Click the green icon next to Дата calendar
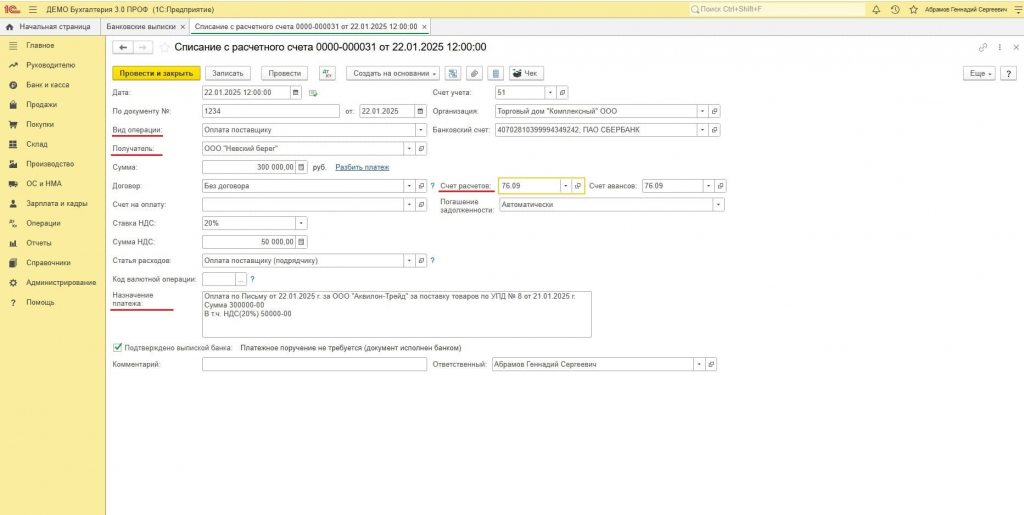 (313, 93)
